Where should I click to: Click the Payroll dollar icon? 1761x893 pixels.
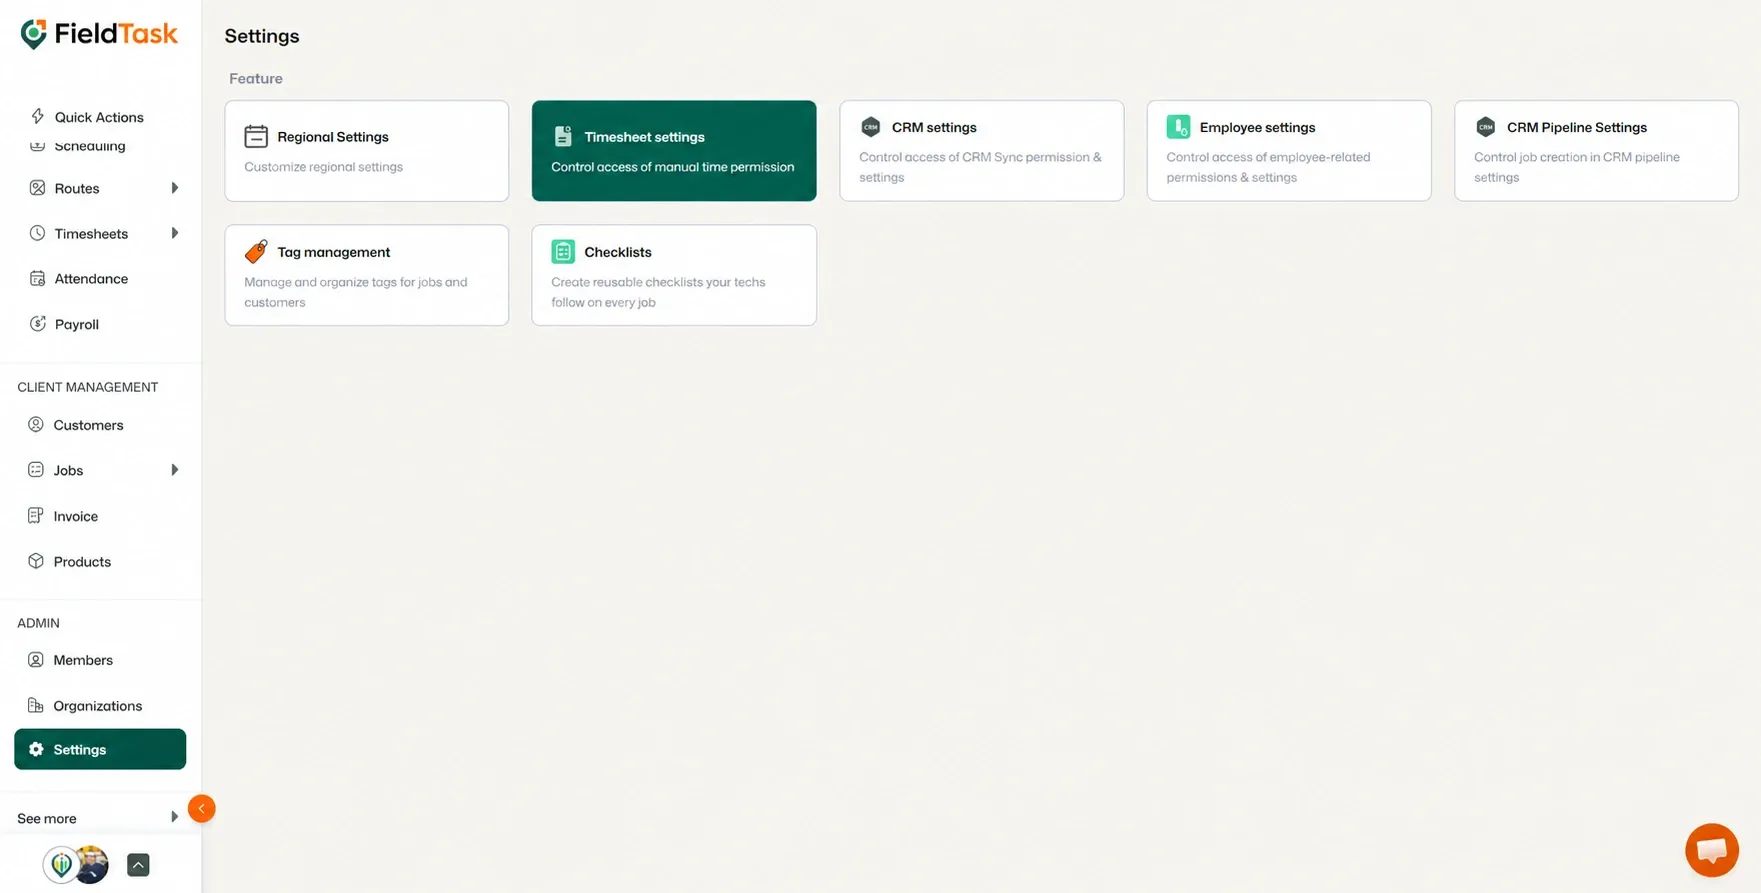[37, 324]
